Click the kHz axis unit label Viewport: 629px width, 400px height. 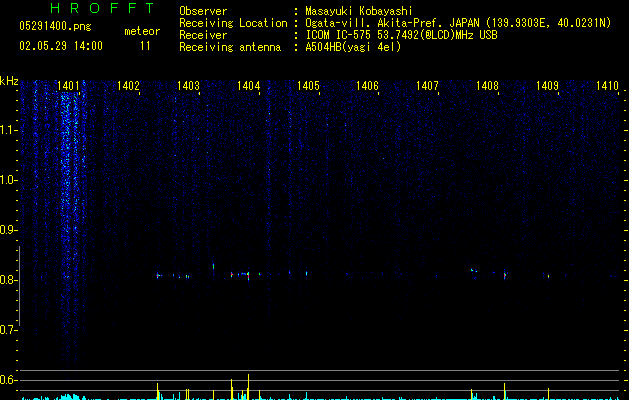click(x=9, y=81)
